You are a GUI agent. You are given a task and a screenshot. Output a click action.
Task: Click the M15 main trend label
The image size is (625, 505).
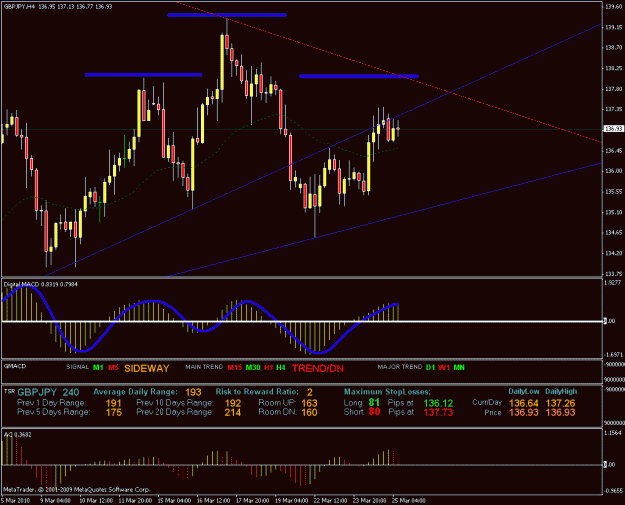(235, 367)
